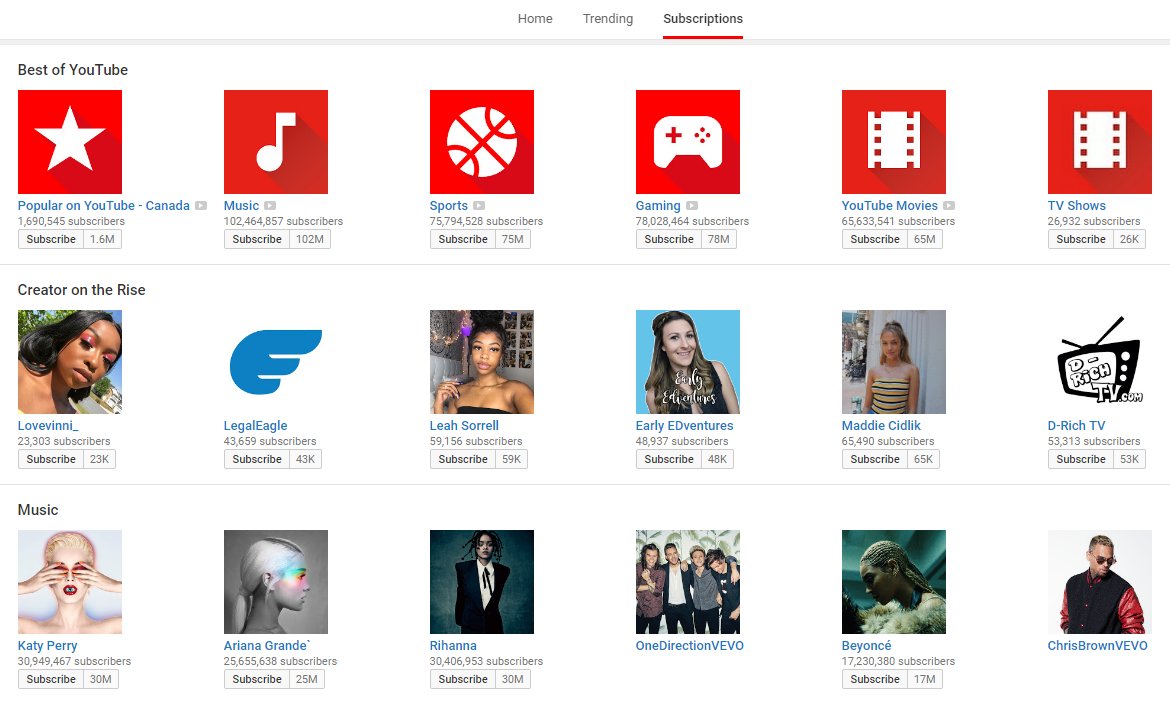
Task: Open the ChrisBrownVEVO name link
Action: tap(1098, 646)
